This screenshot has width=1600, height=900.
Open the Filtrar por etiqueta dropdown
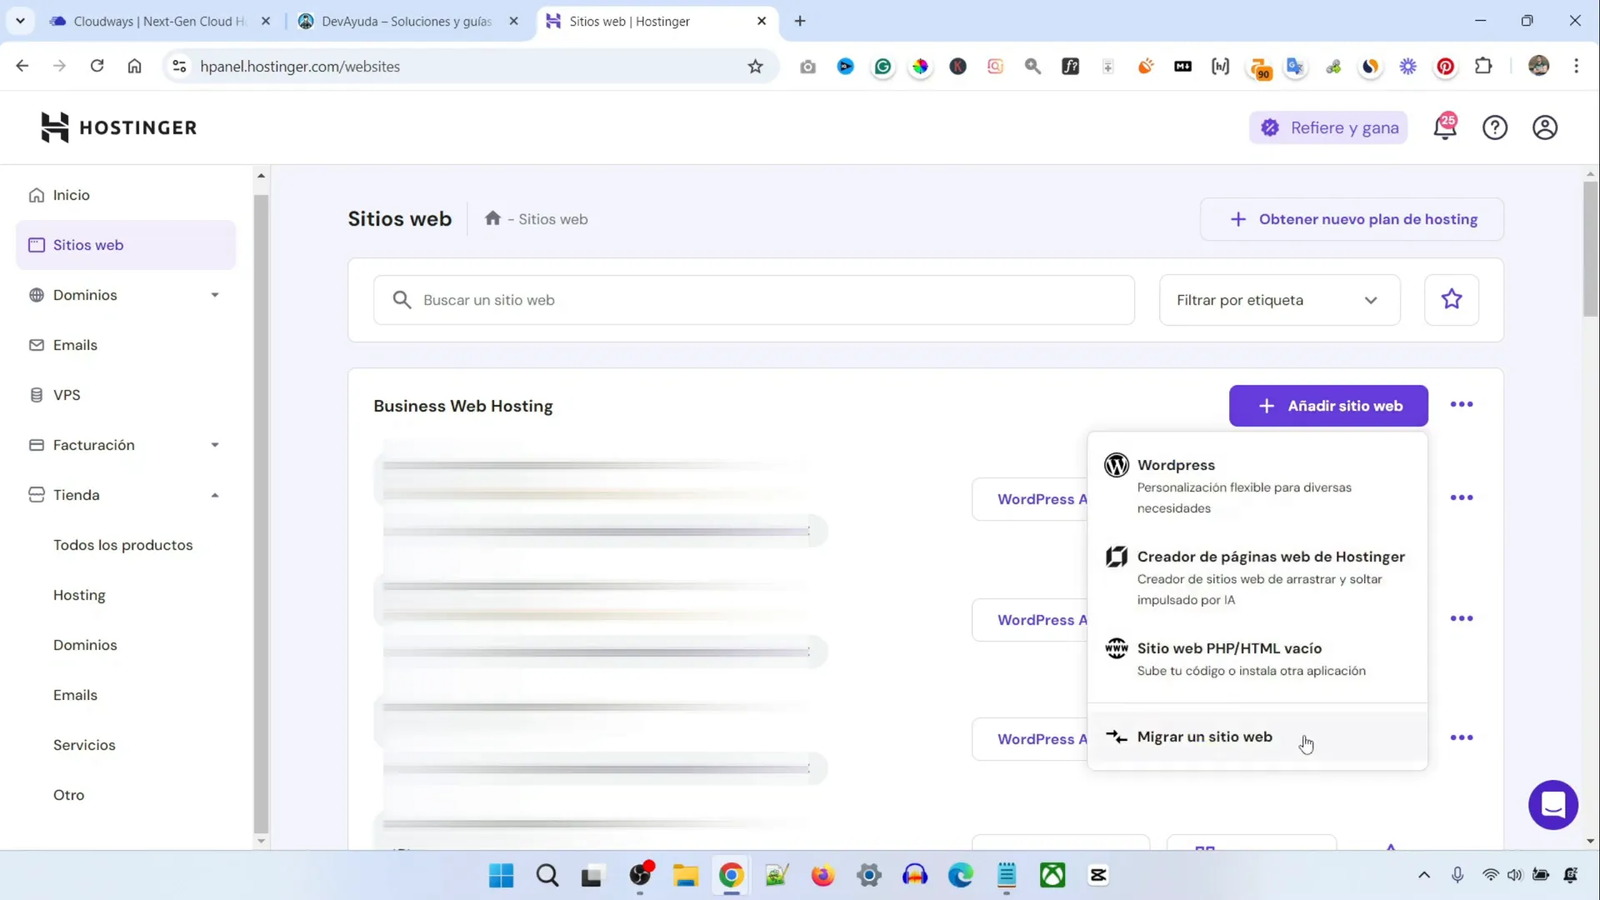1279,299
